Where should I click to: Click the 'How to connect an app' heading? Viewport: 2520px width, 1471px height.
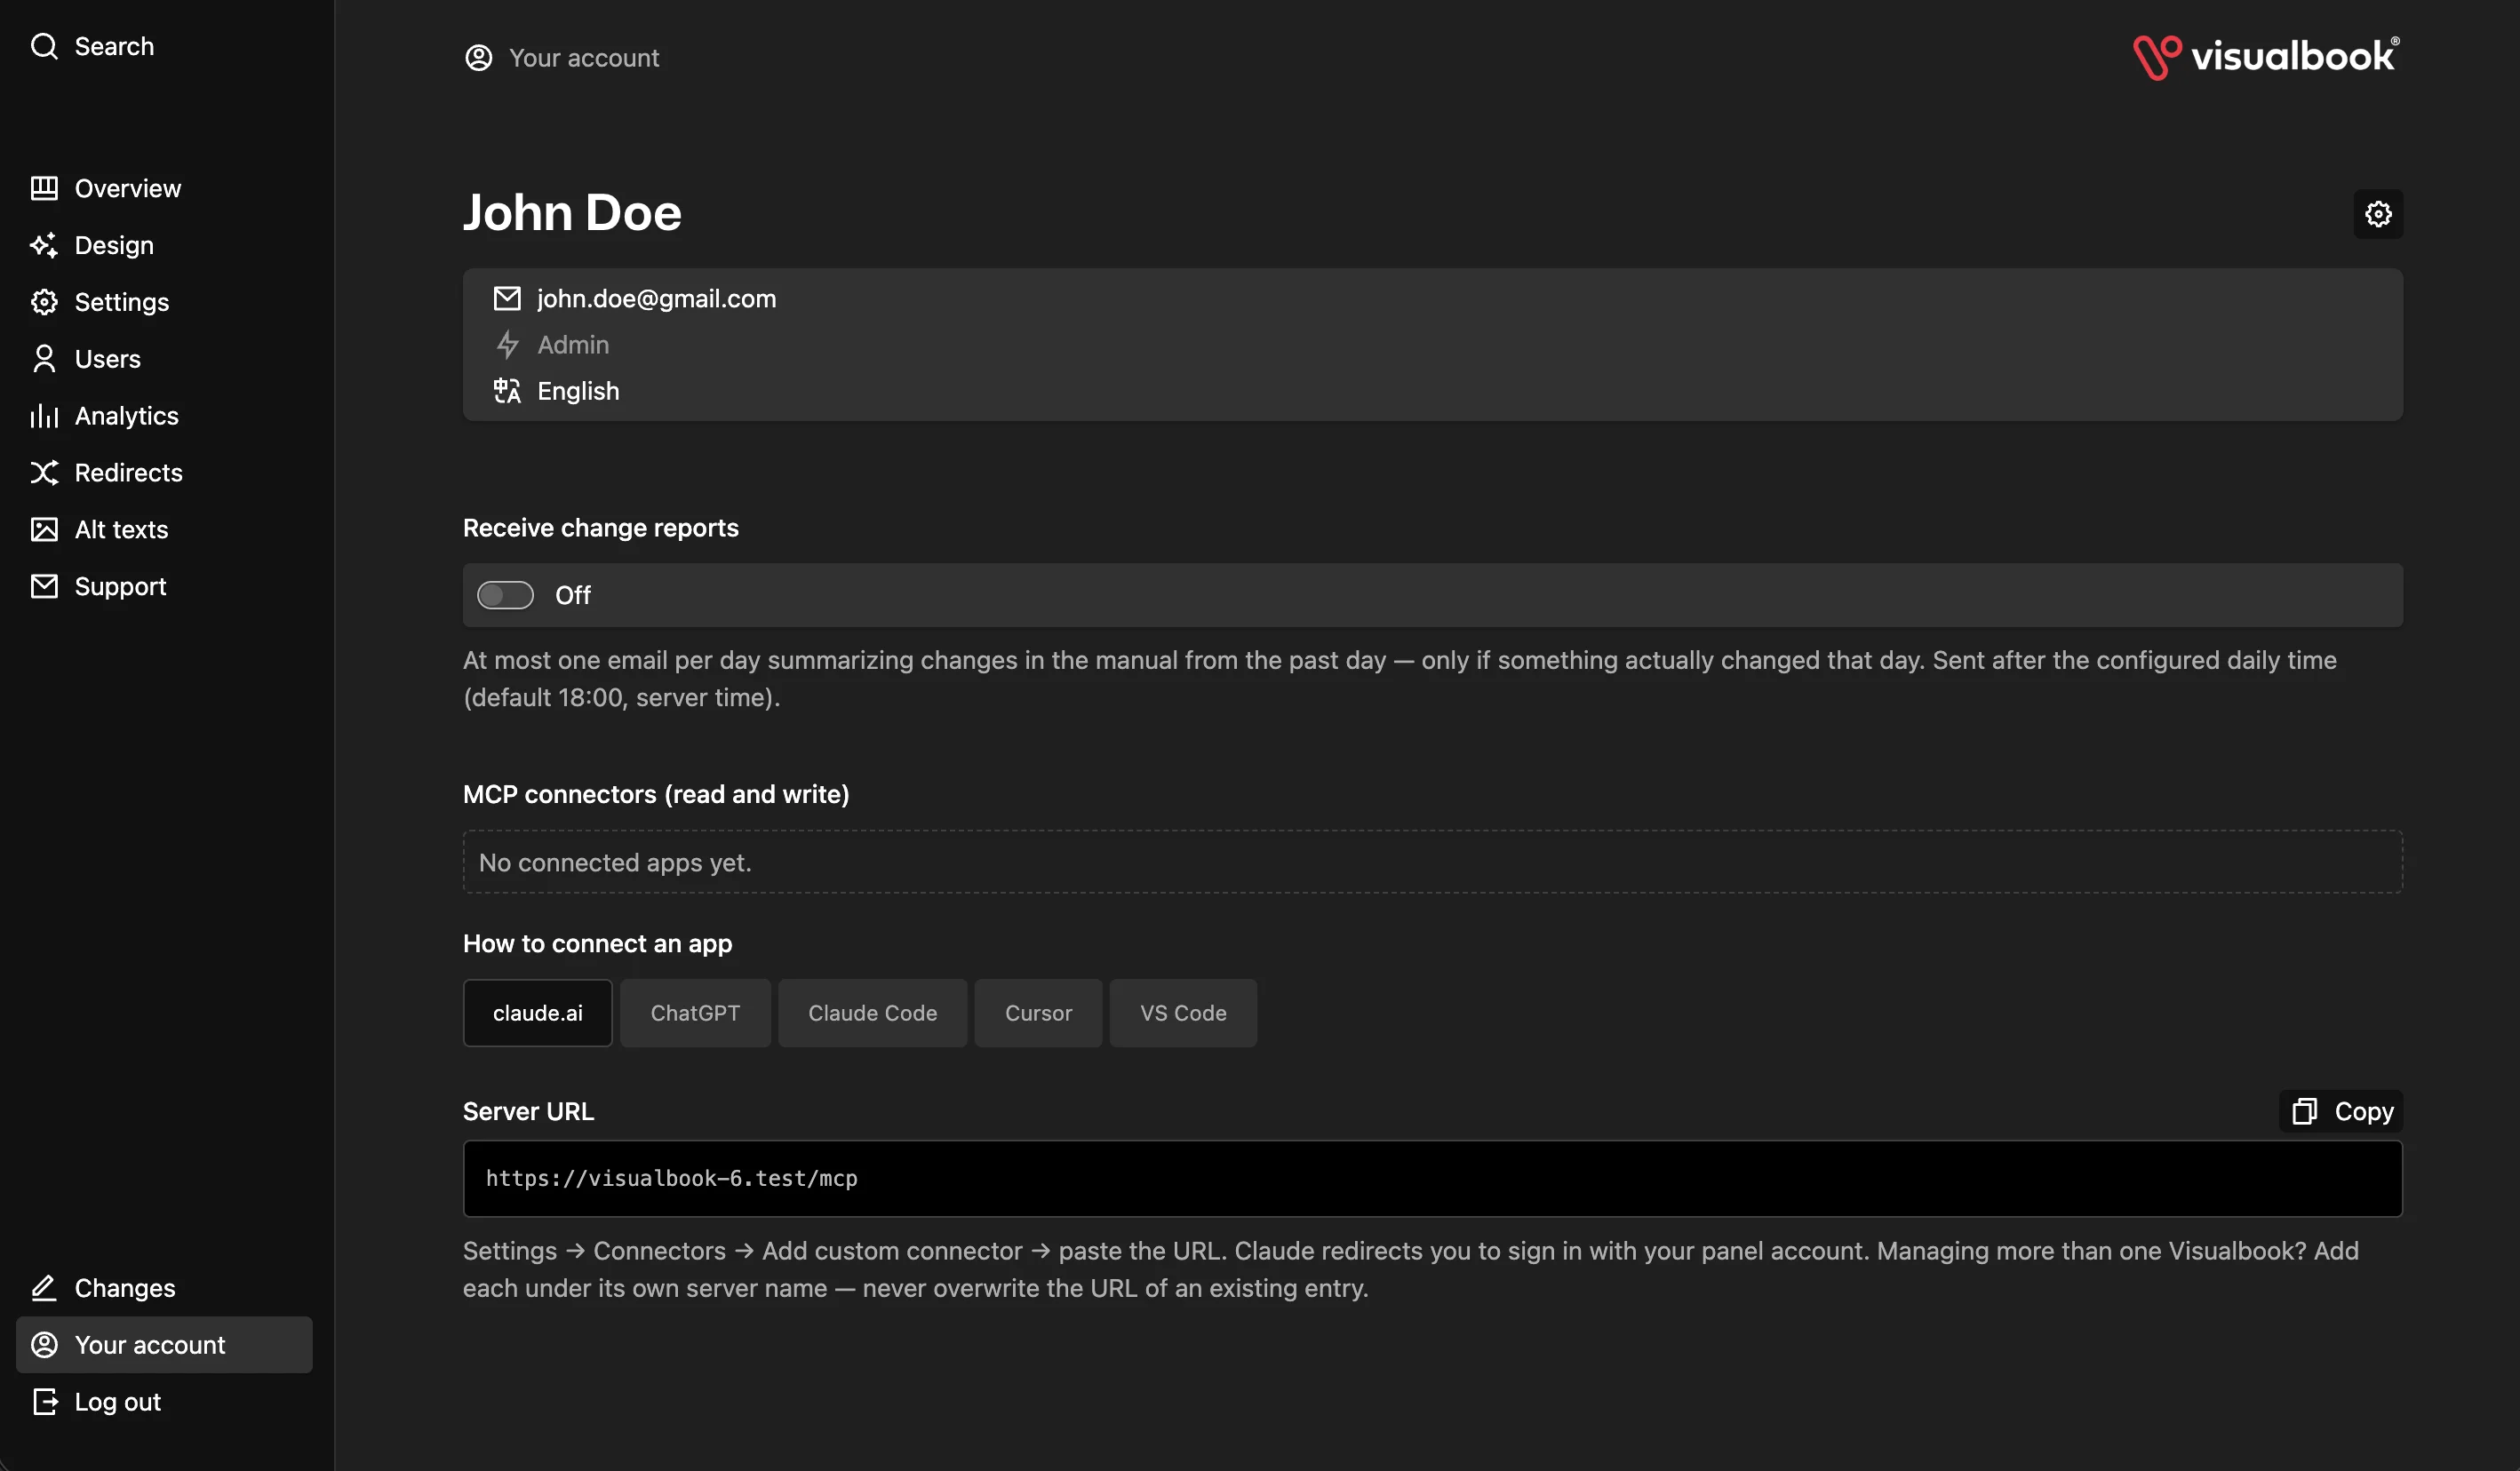tap(597, 944)
